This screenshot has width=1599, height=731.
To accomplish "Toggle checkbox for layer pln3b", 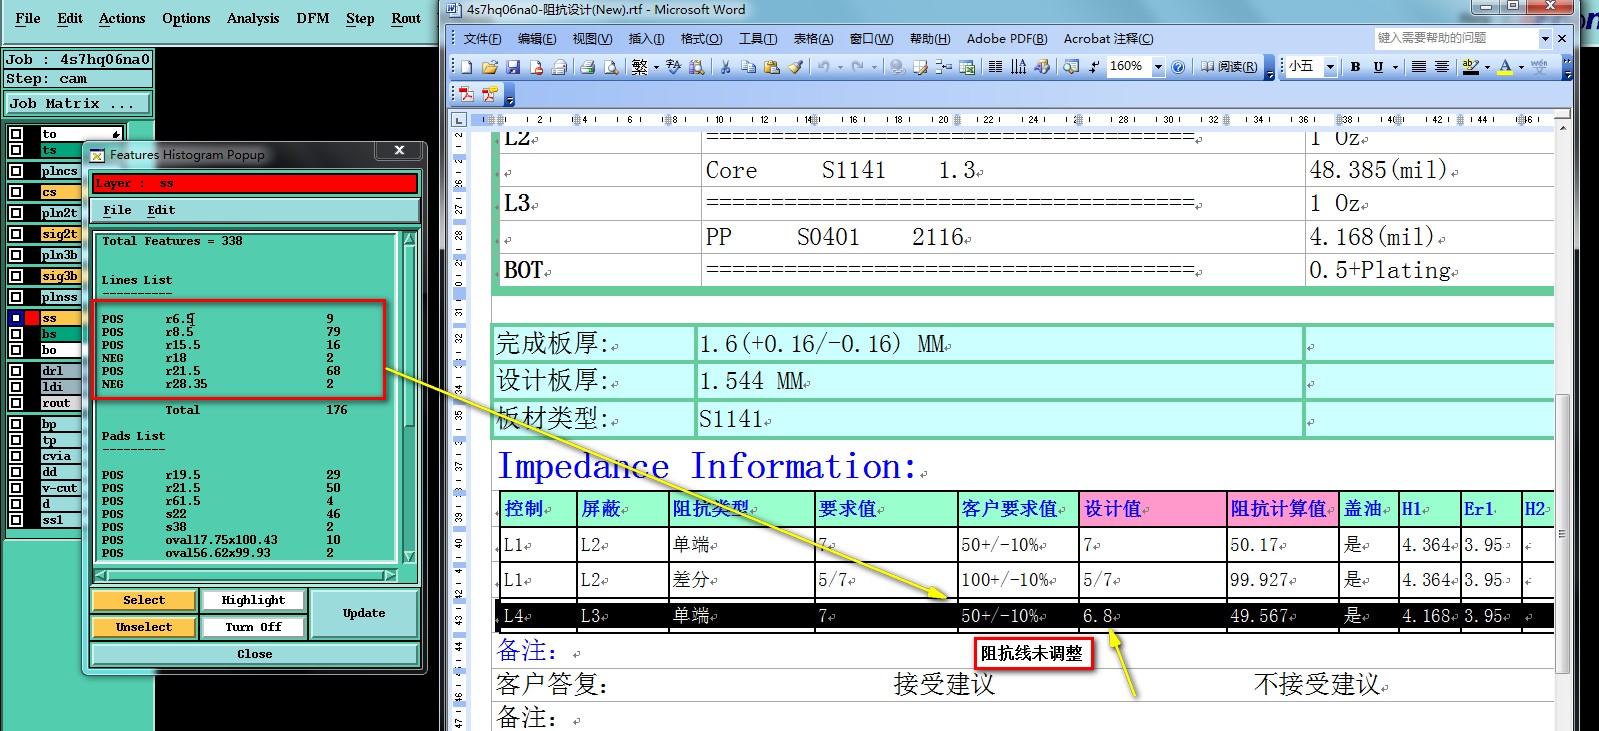I will coord(16,255).
